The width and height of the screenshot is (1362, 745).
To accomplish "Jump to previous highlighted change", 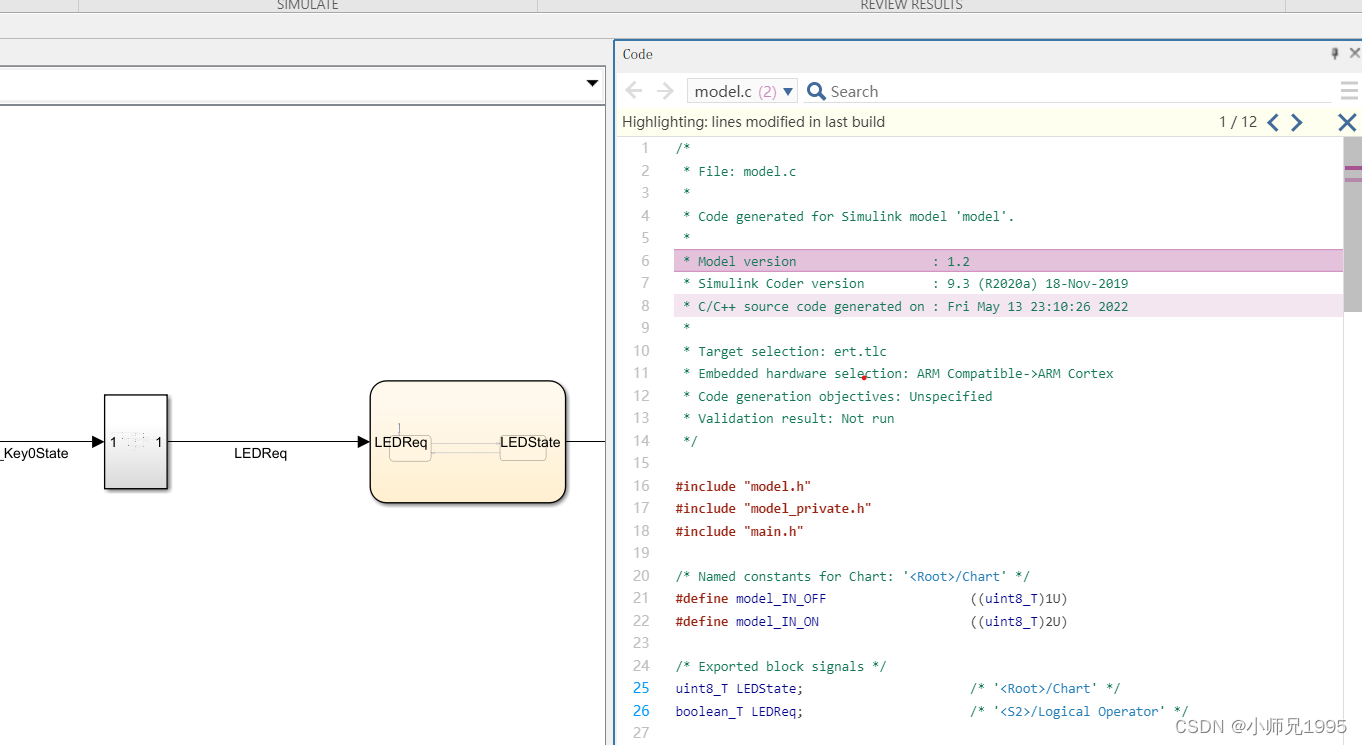I will click(x=1273, y=122).
